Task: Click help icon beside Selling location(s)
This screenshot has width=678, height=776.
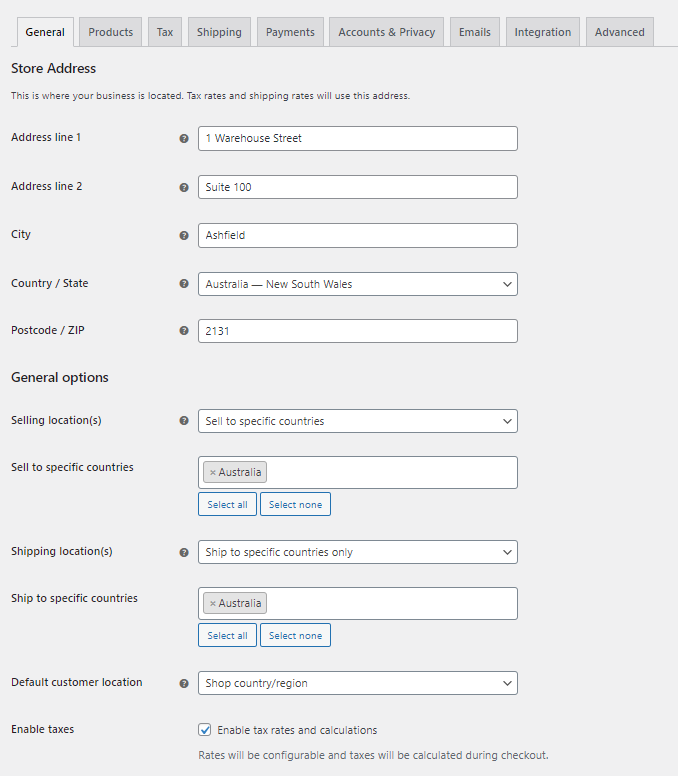Action: click(x=184, y=421)
